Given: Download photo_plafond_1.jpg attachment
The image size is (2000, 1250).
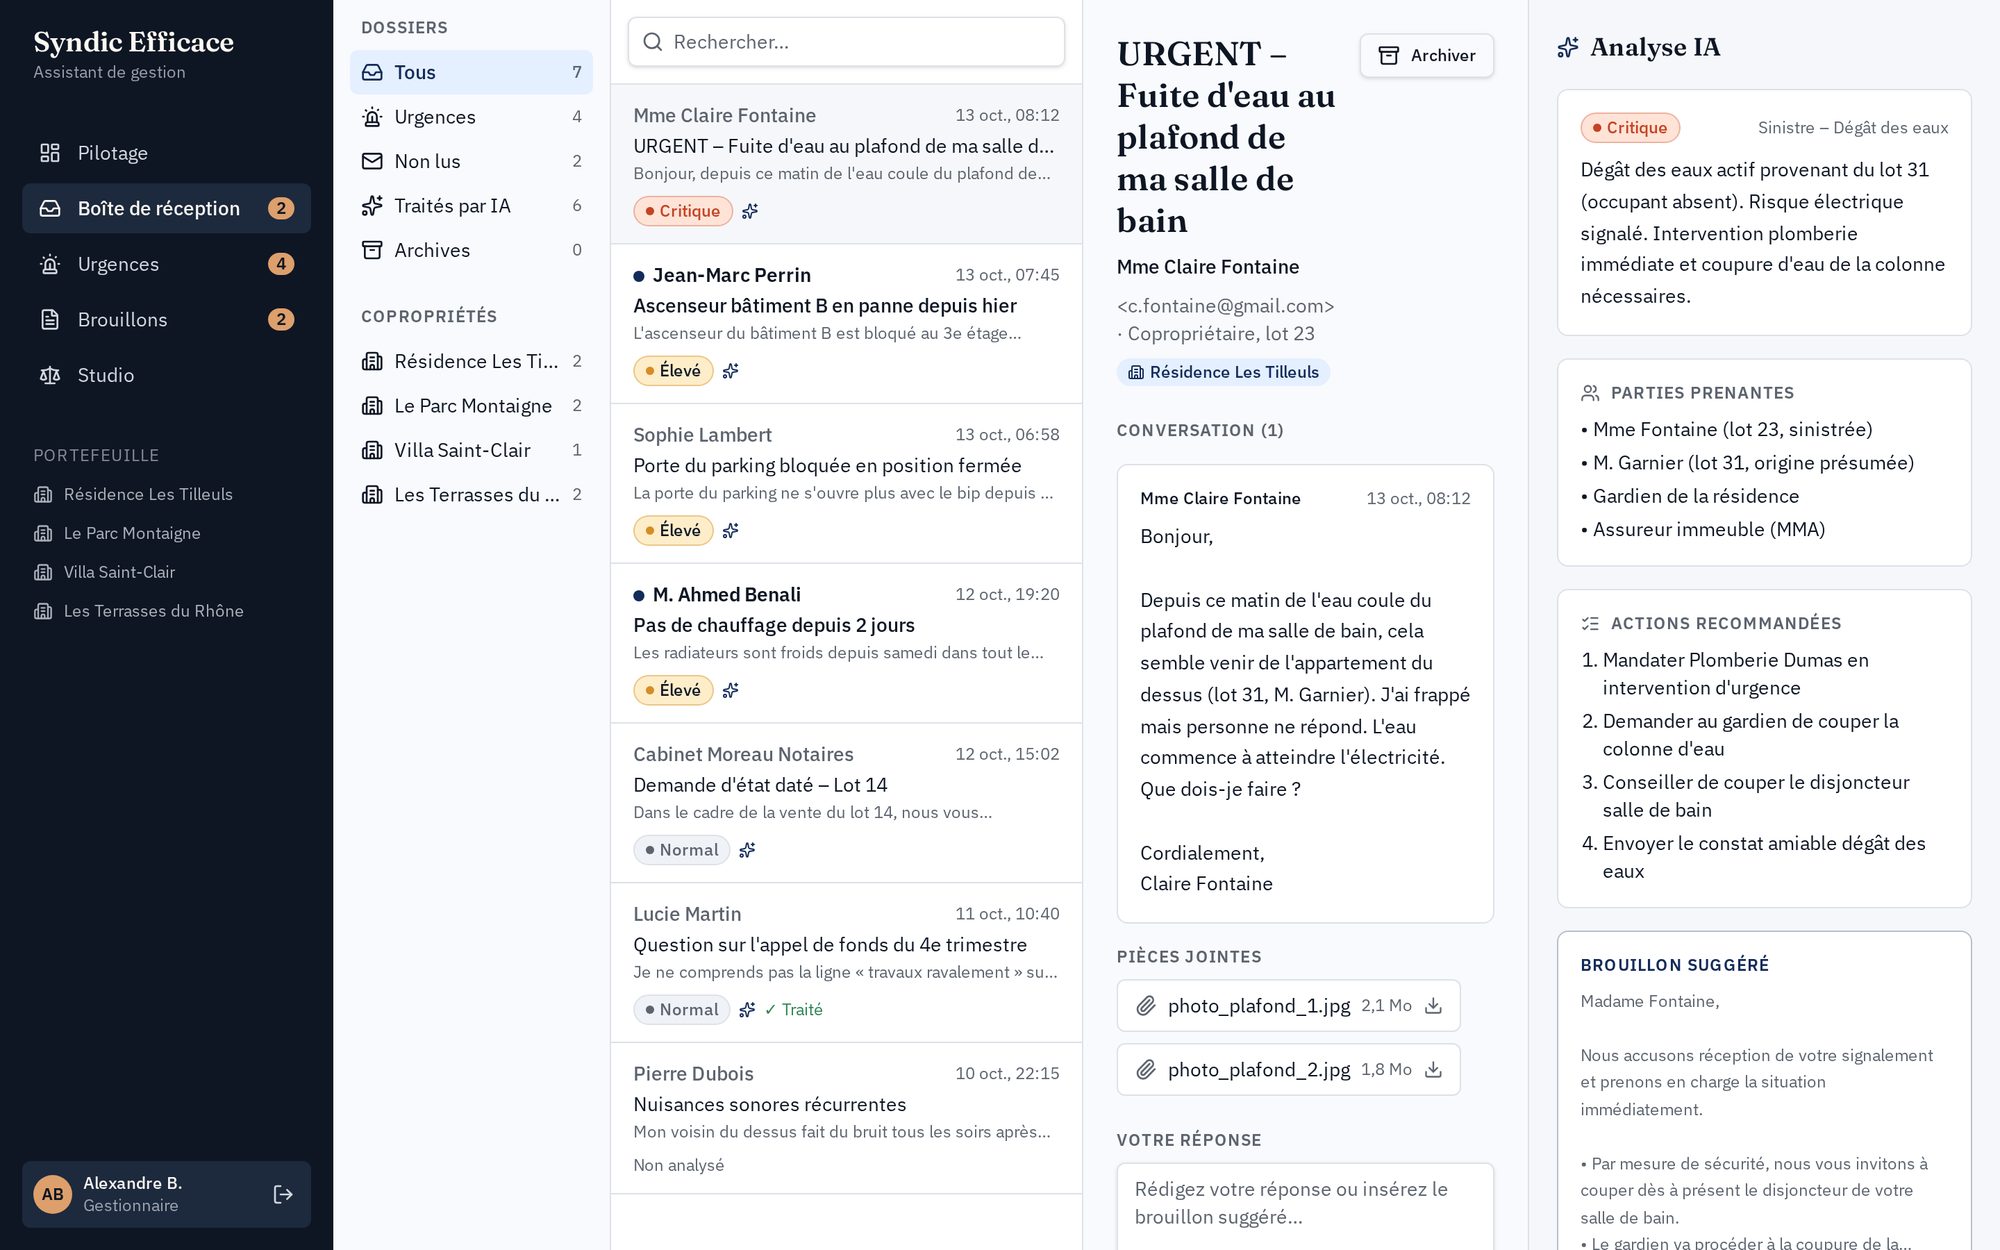Looking at the screenshot, I should (x=1433, y=1005).
